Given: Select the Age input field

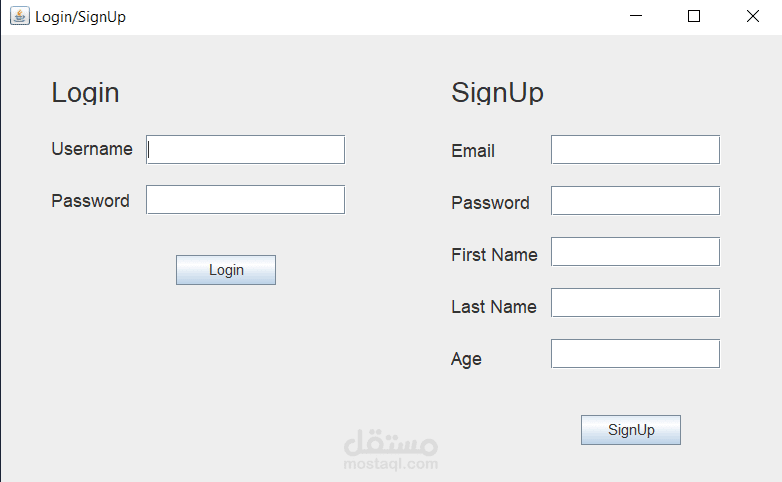Looking at the screenshot, I should (635, 354).
